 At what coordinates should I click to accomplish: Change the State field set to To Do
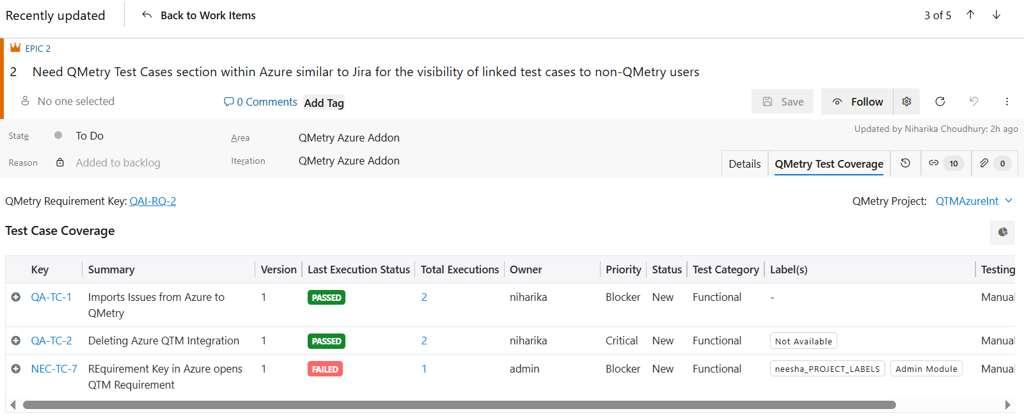(x=89, y=136)
